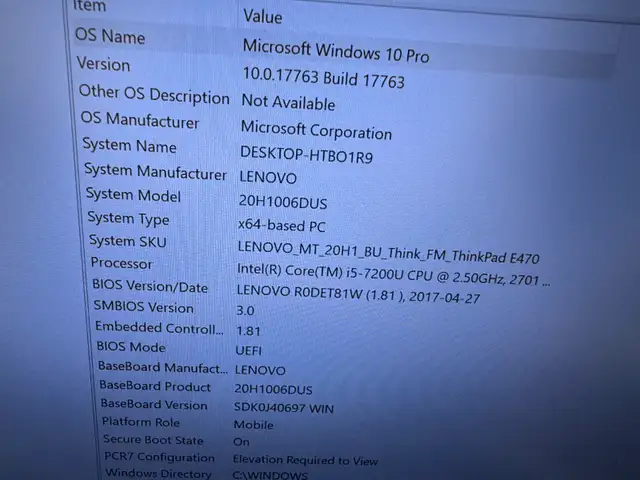Viewport: 640px width, 480px height.
Task: Select the Other OS Description row
Action: (154, 94)
